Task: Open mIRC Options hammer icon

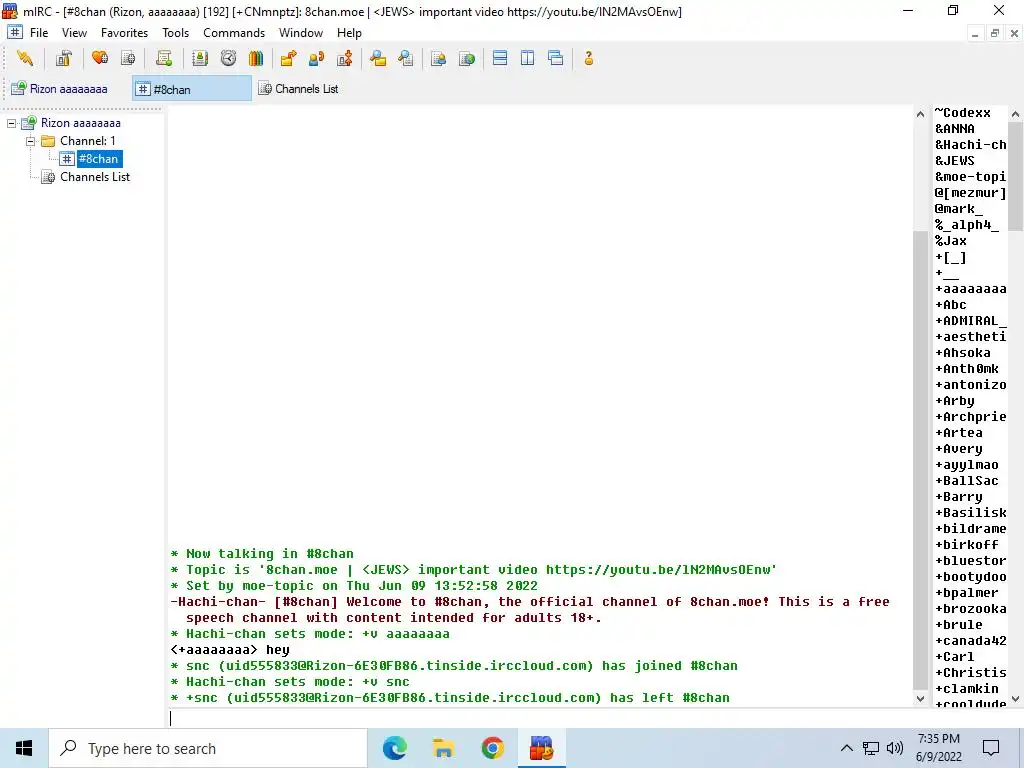Action: (63, 58)
